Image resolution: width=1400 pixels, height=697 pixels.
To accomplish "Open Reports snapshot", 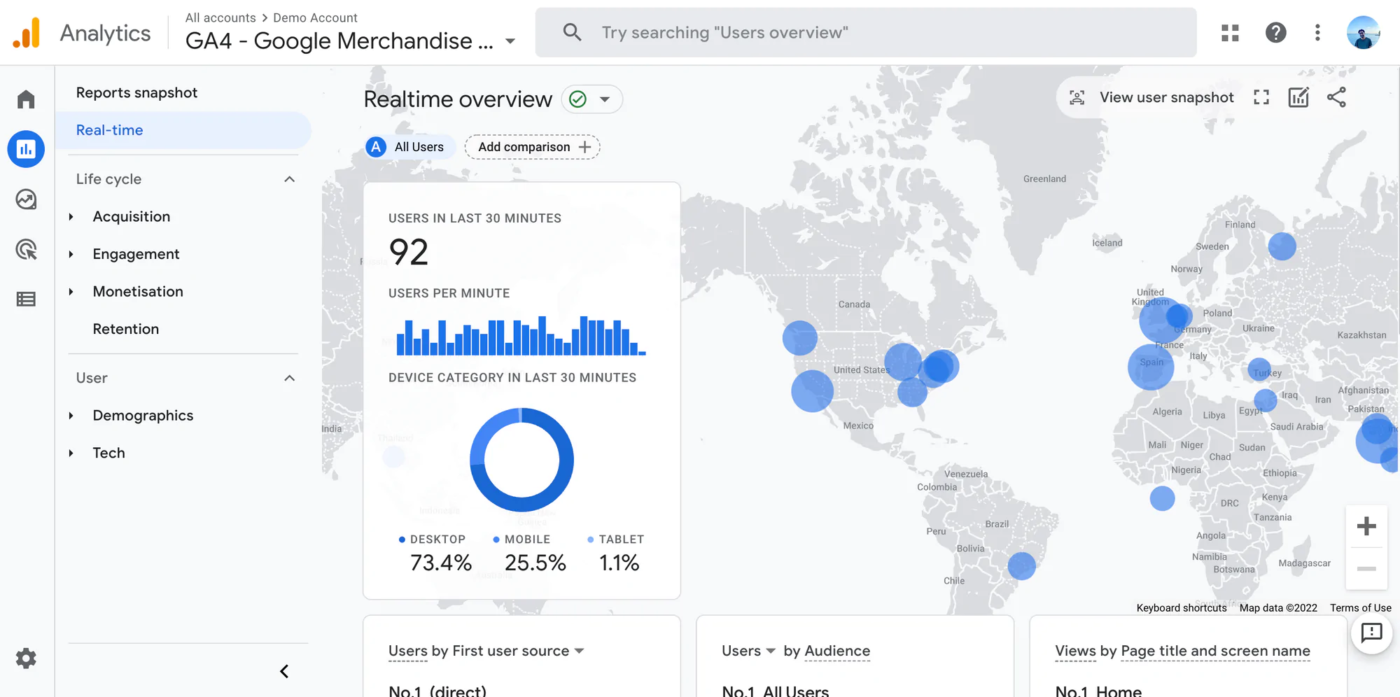I will [x=137, y=93].
